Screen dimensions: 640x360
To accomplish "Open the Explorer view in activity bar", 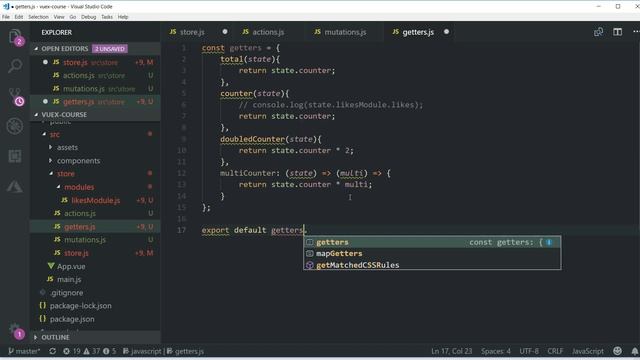I will pos(15,37).
